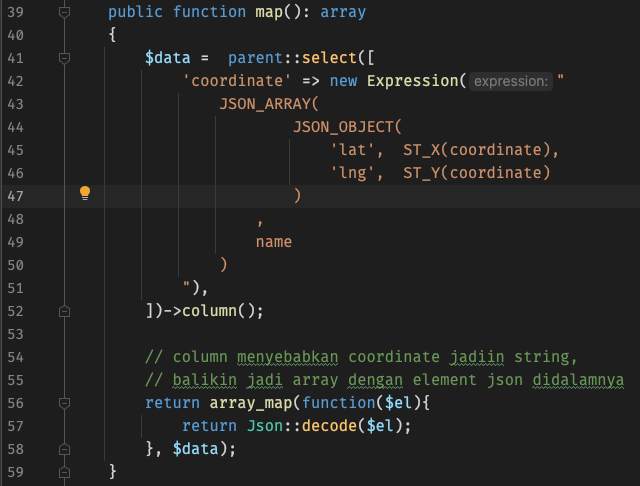Viewport: 640px width, 486px height.
Task: Click the JSON_OBJECT( text in the SQL string
Action: tap(346, 127)
